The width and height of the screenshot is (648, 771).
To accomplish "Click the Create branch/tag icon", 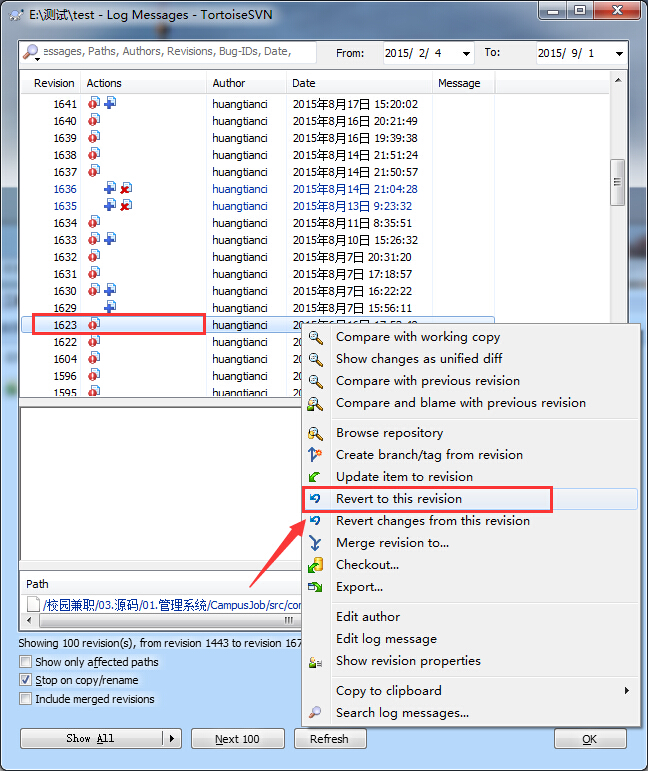I will [x=315, y=454].
